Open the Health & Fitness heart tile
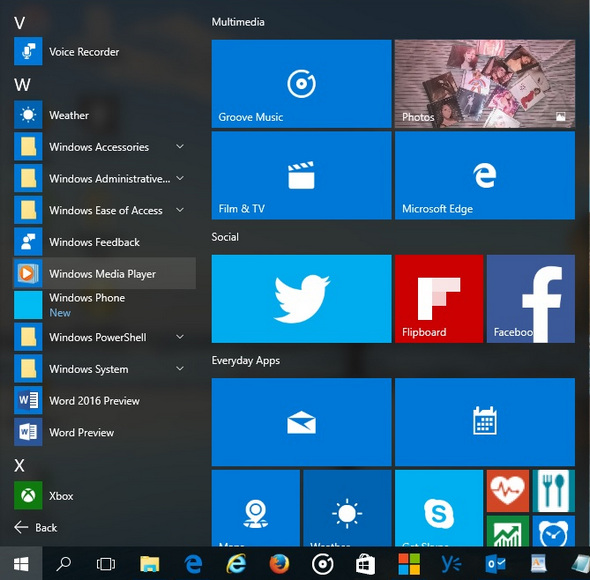The width and height of the screenshot is (590, 580). (x=508, y=491)
